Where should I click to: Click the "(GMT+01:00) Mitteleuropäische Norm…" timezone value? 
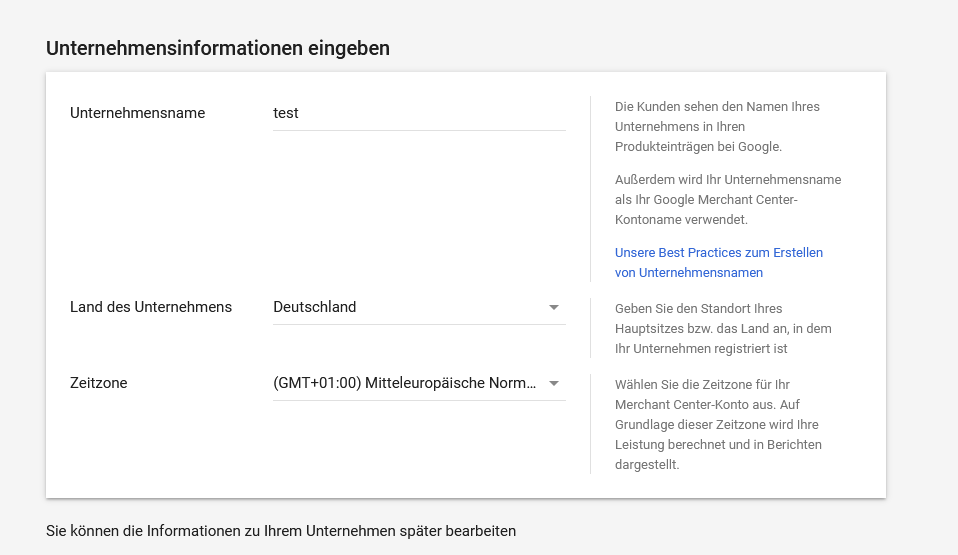pyautogui.click(x=404, y=383)
